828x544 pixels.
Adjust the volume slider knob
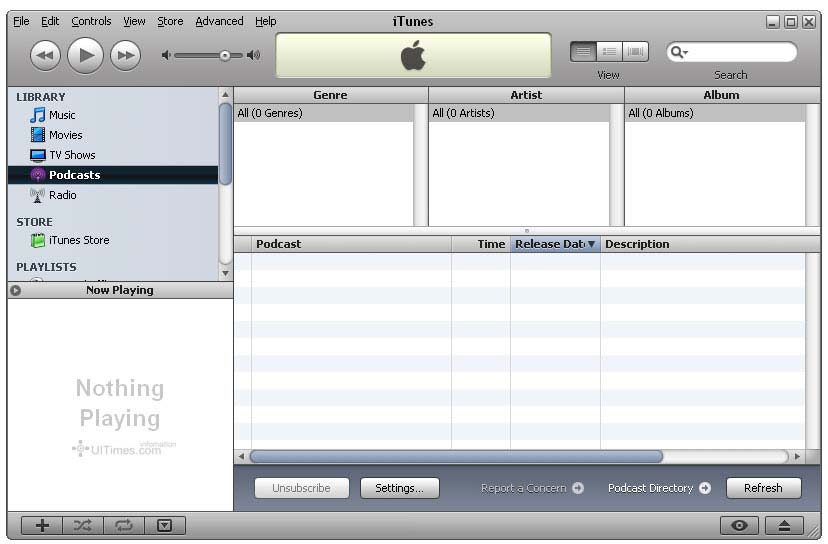[x=225, y=56]
